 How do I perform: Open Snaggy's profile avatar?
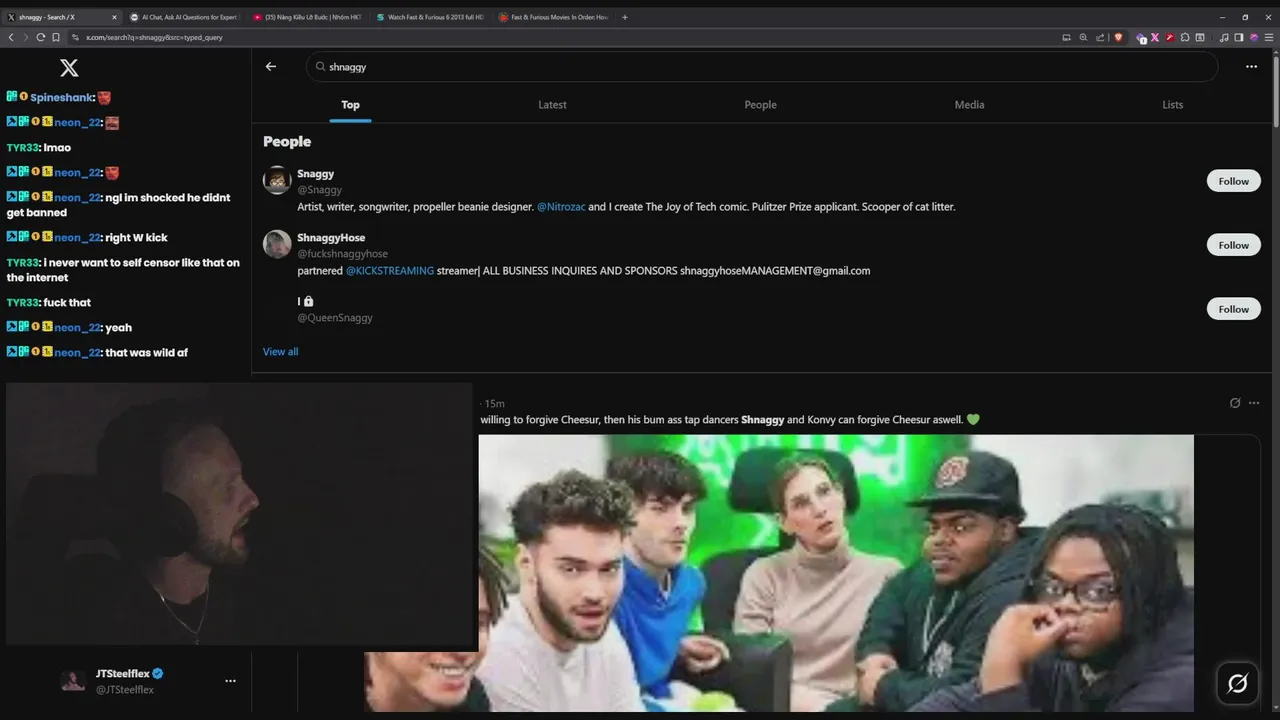point(277,180)
